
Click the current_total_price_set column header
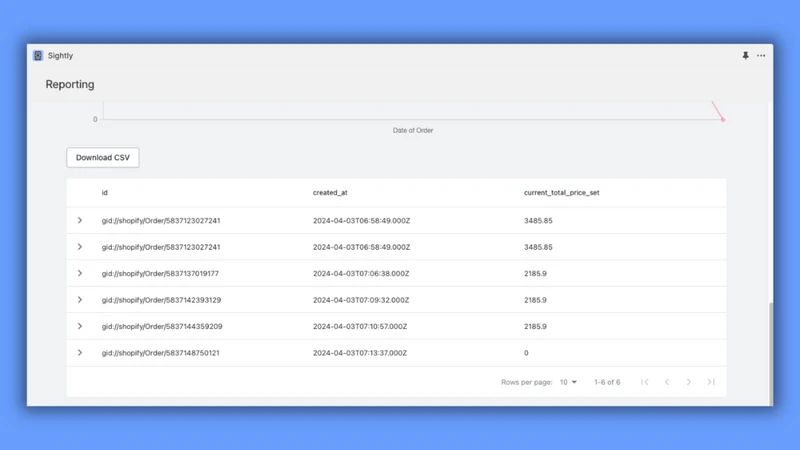[561, 193]
